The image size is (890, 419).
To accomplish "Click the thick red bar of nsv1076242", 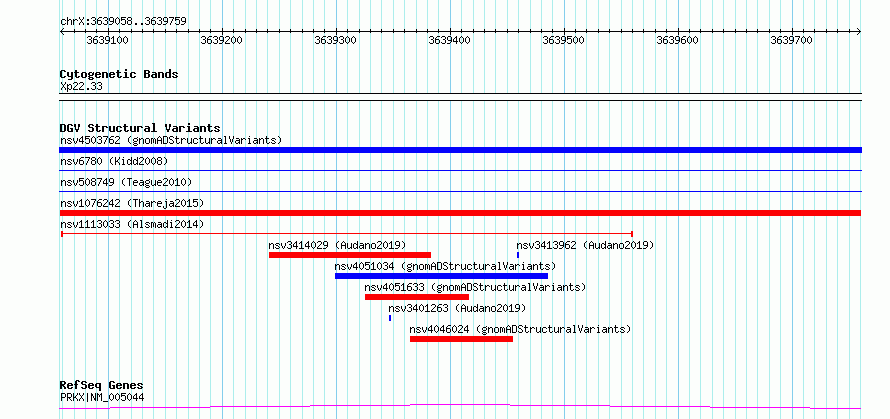I will (x=460, y=213).
